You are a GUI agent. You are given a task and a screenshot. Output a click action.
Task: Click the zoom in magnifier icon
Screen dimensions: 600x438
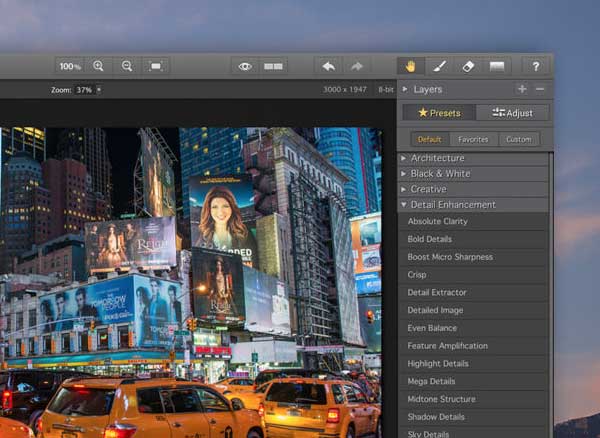[98, 66]
